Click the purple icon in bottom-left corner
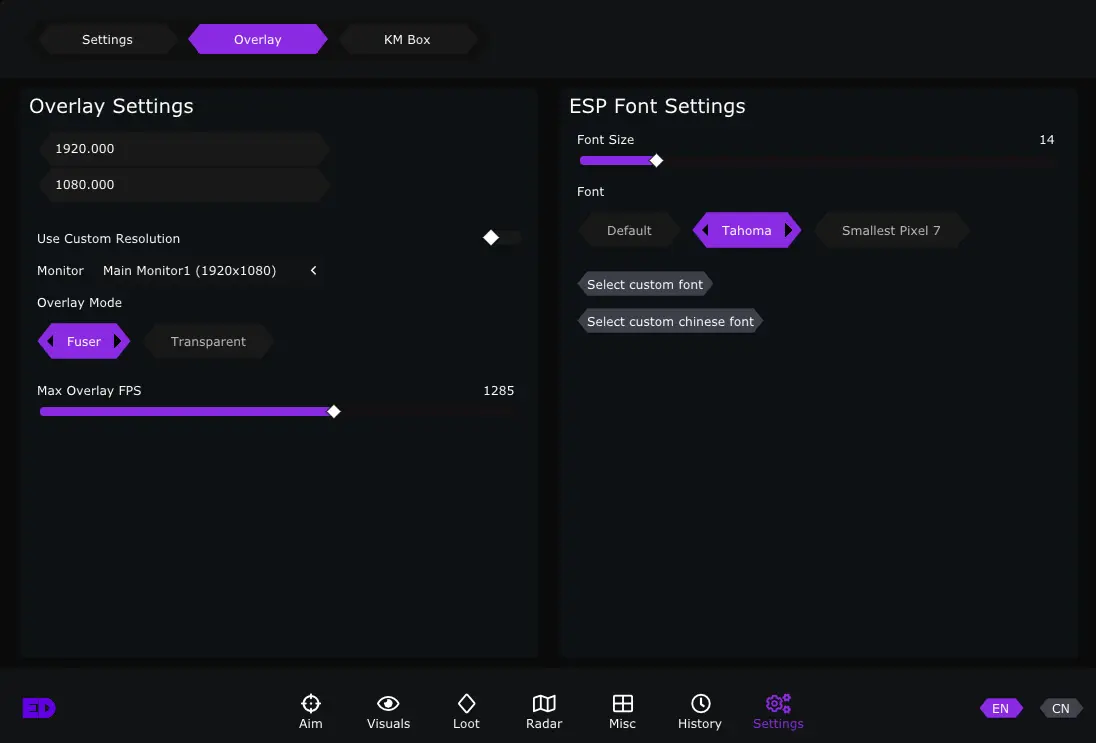 point(39,708)
